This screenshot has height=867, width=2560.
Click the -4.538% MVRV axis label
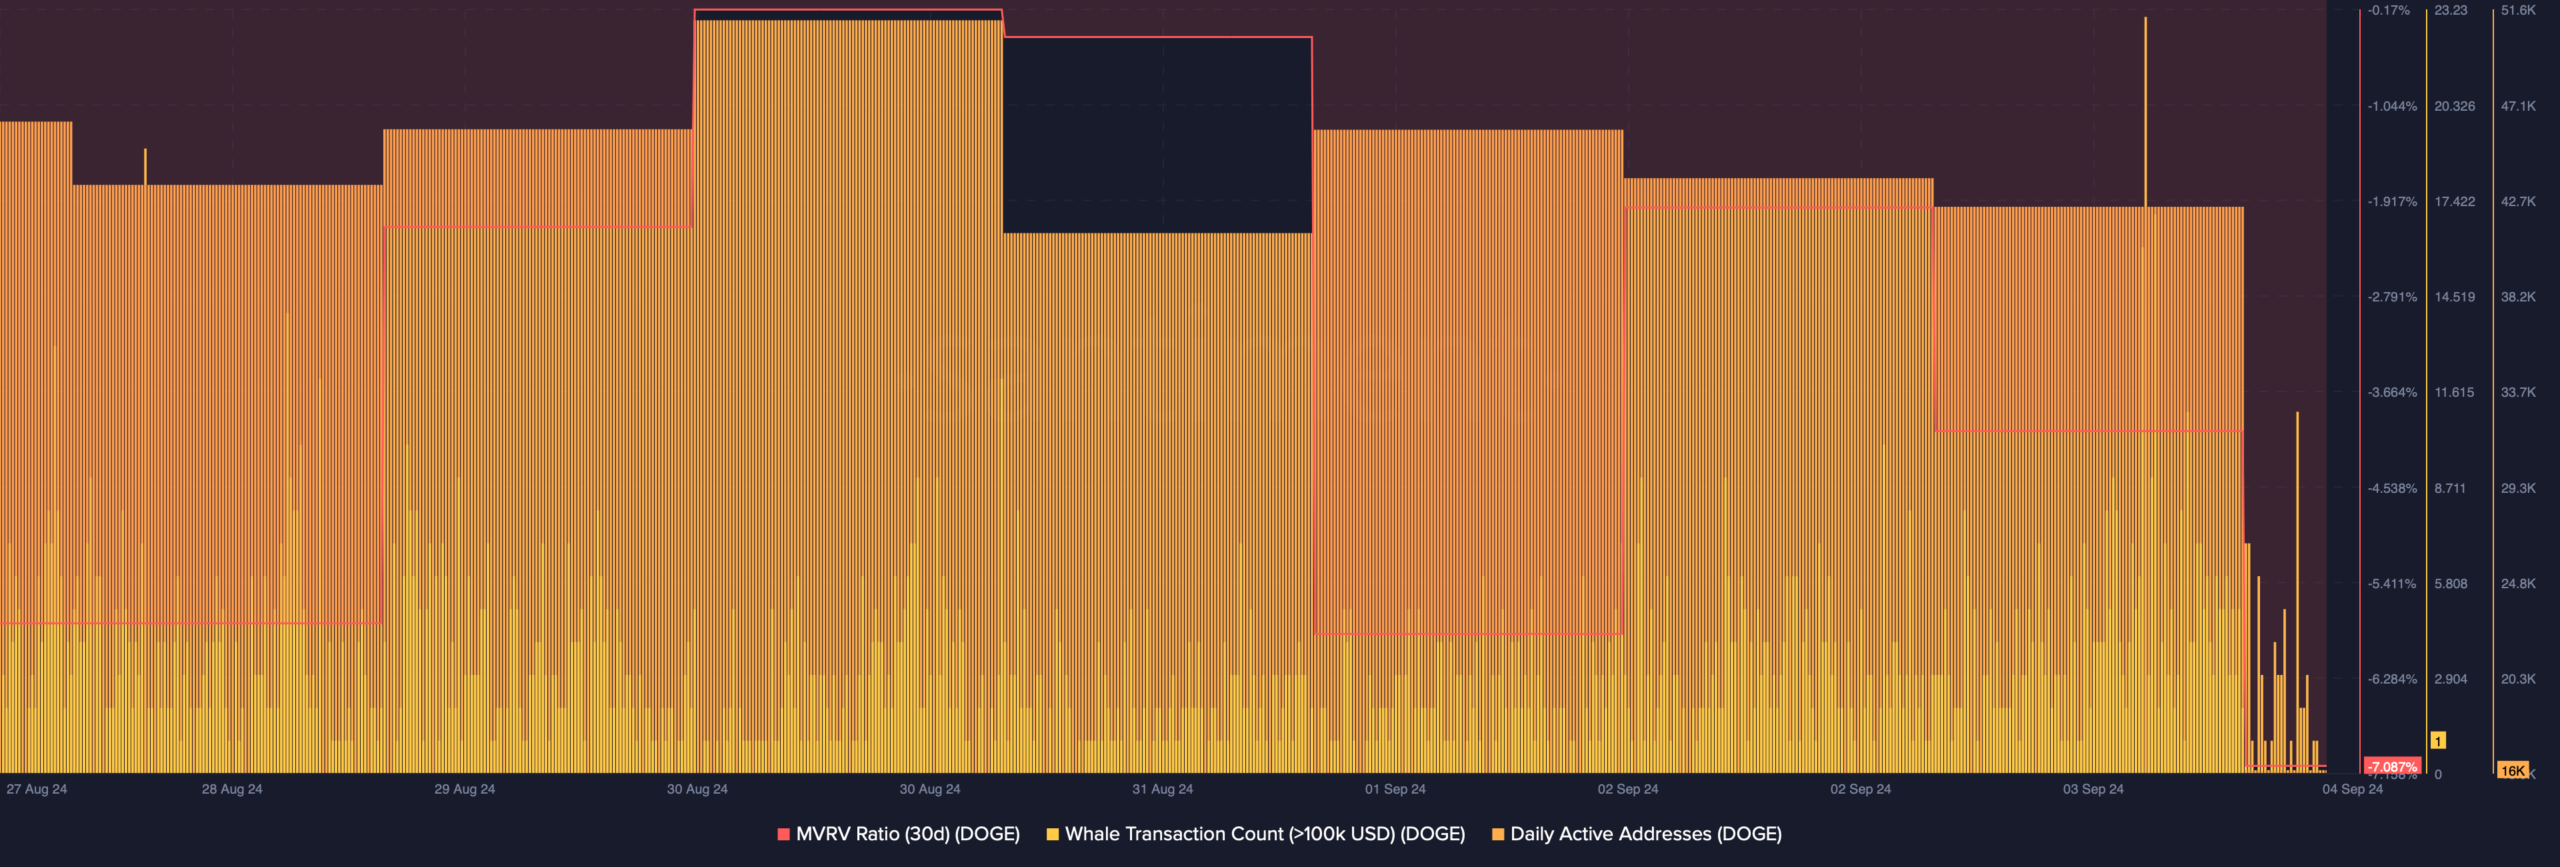[x=2392, y=488]
